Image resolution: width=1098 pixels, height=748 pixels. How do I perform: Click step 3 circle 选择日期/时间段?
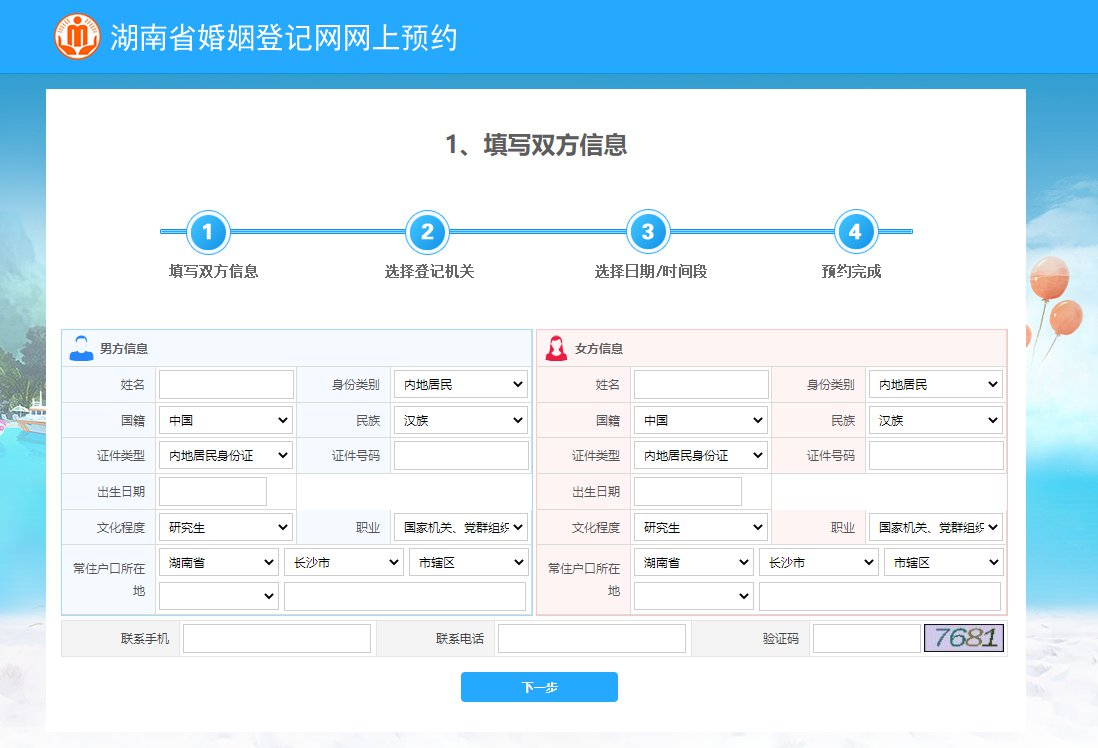click(x=647, y=233)
